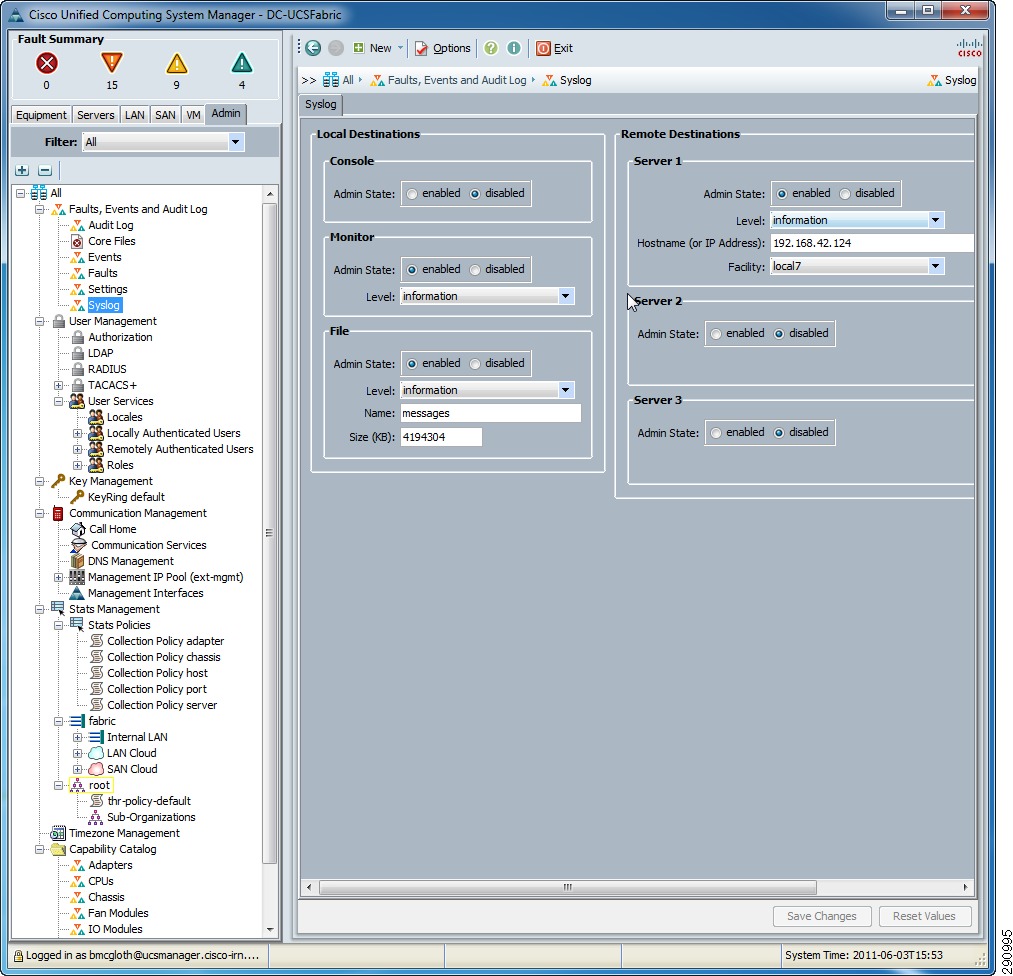Click the Size (KB) input field
Image resolution: width=1013 pixels, height=976 pixels.
pos(441,437)
